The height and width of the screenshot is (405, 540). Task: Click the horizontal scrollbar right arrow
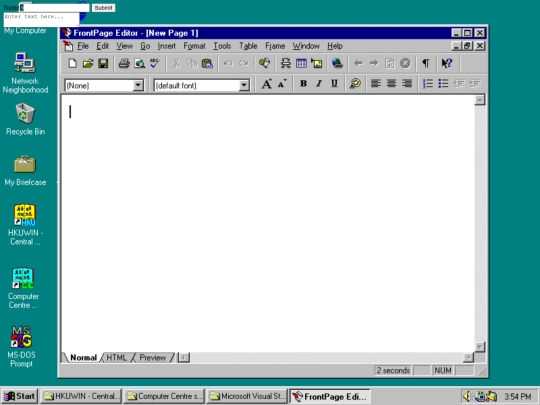[x=468, y=357]
